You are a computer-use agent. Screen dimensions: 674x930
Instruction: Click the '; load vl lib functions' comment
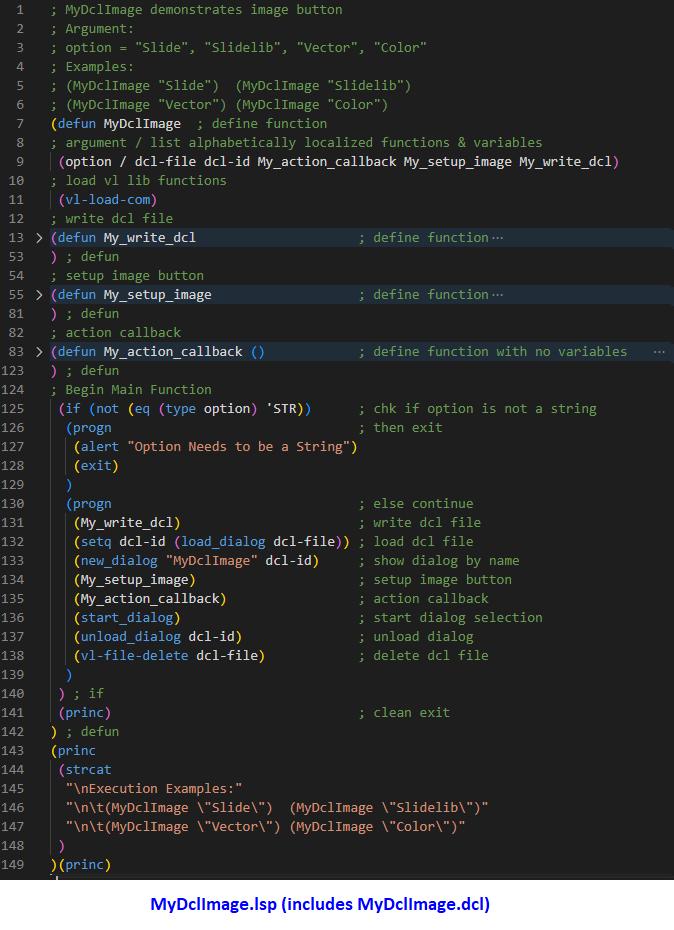pyautogui.click(x=138, y=181)
